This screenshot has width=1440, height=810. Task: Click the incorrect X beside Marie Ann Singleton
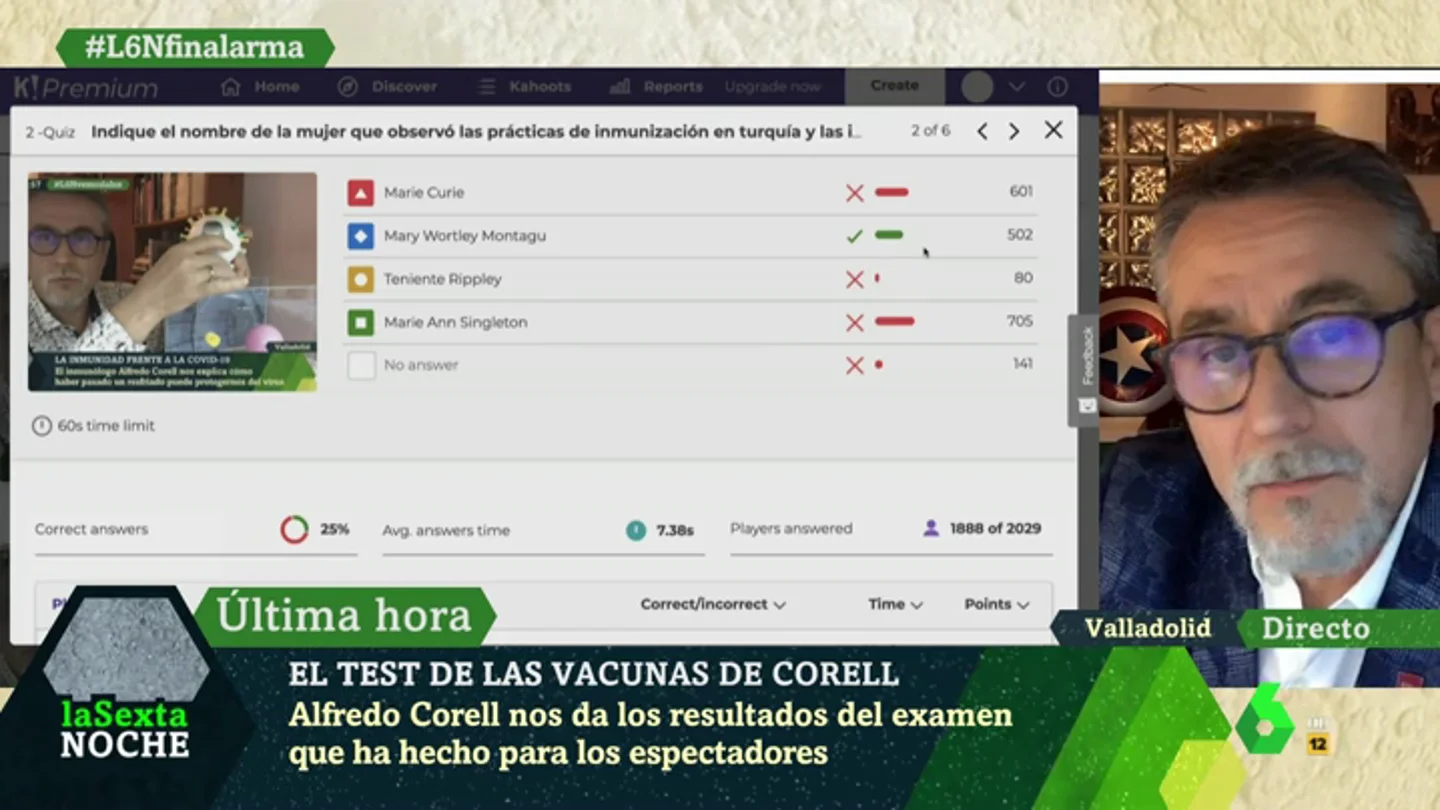coord(854,322)
